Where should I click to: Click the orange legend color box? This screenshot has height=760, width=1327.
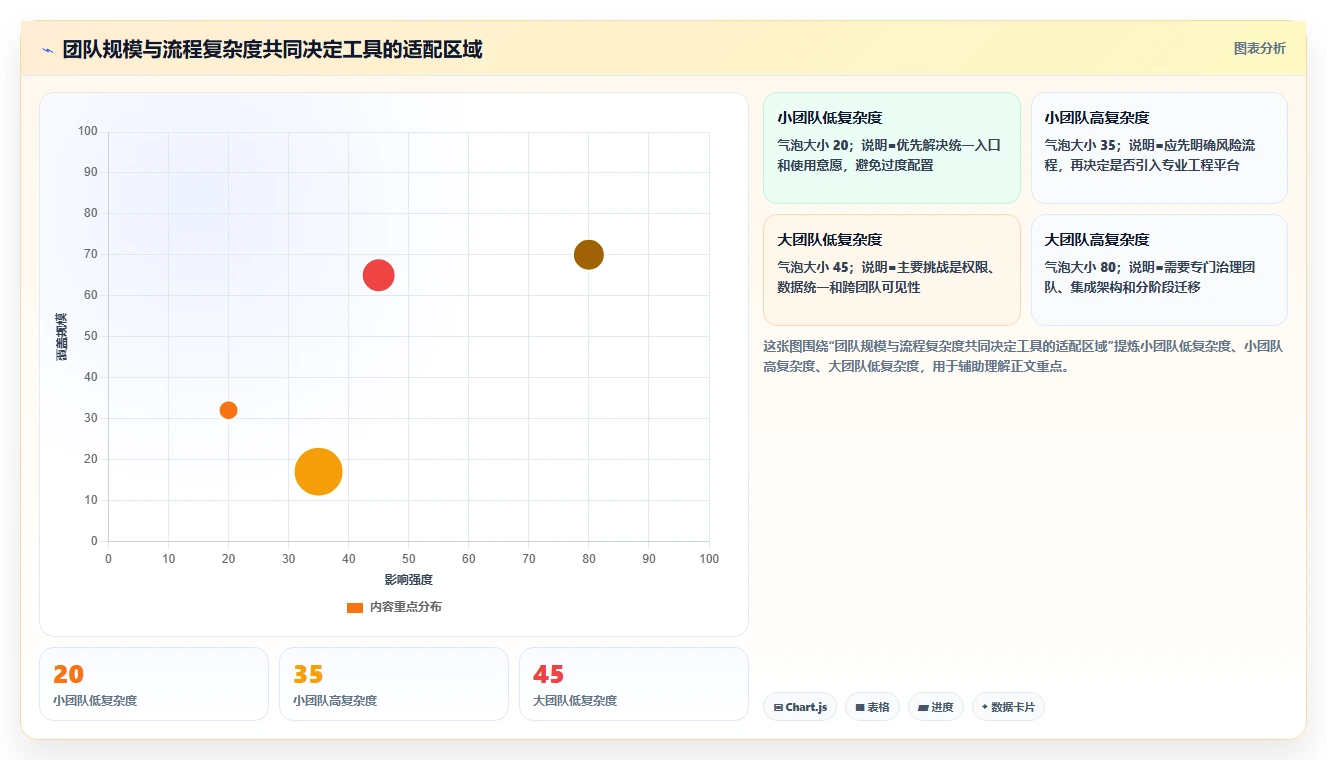pos(355,607)
